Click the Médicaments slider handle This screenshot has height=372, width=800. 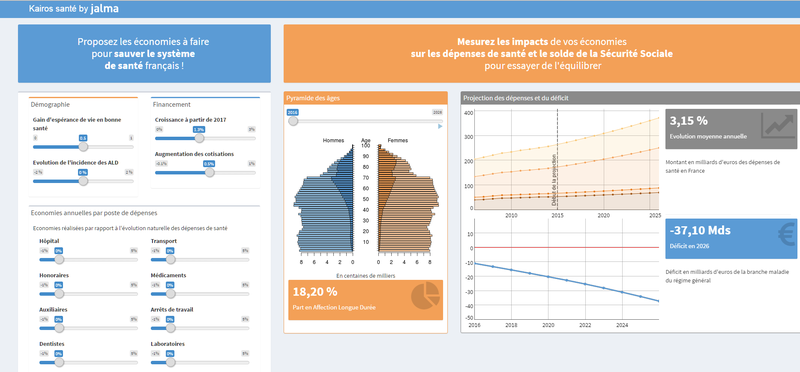pos(170,294)
